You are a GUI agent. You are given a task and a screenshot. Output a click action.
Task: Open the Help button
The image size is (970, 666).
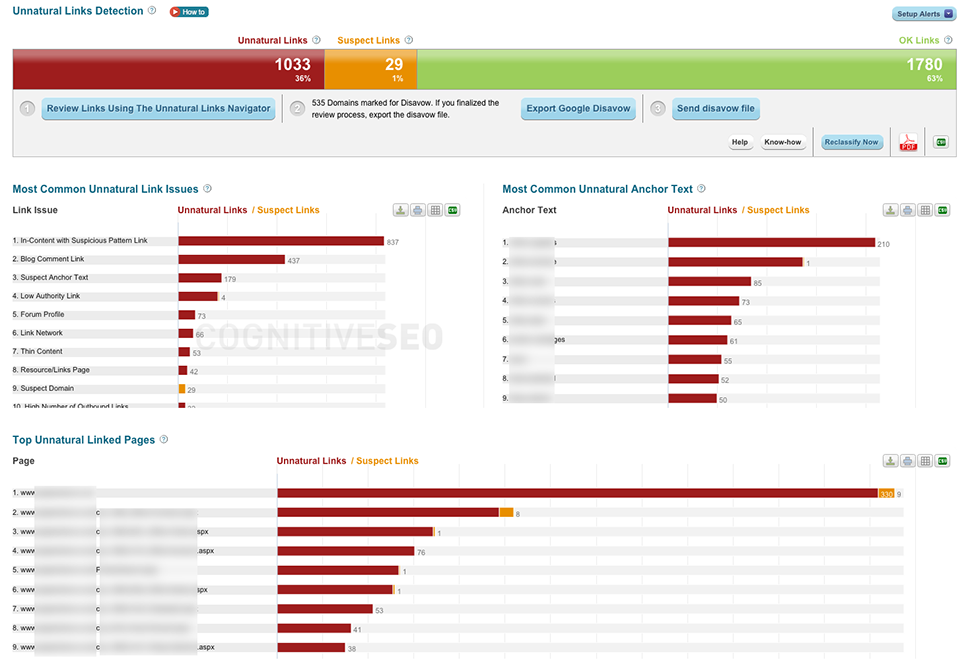pyautogui.click(x=740, y=142)
